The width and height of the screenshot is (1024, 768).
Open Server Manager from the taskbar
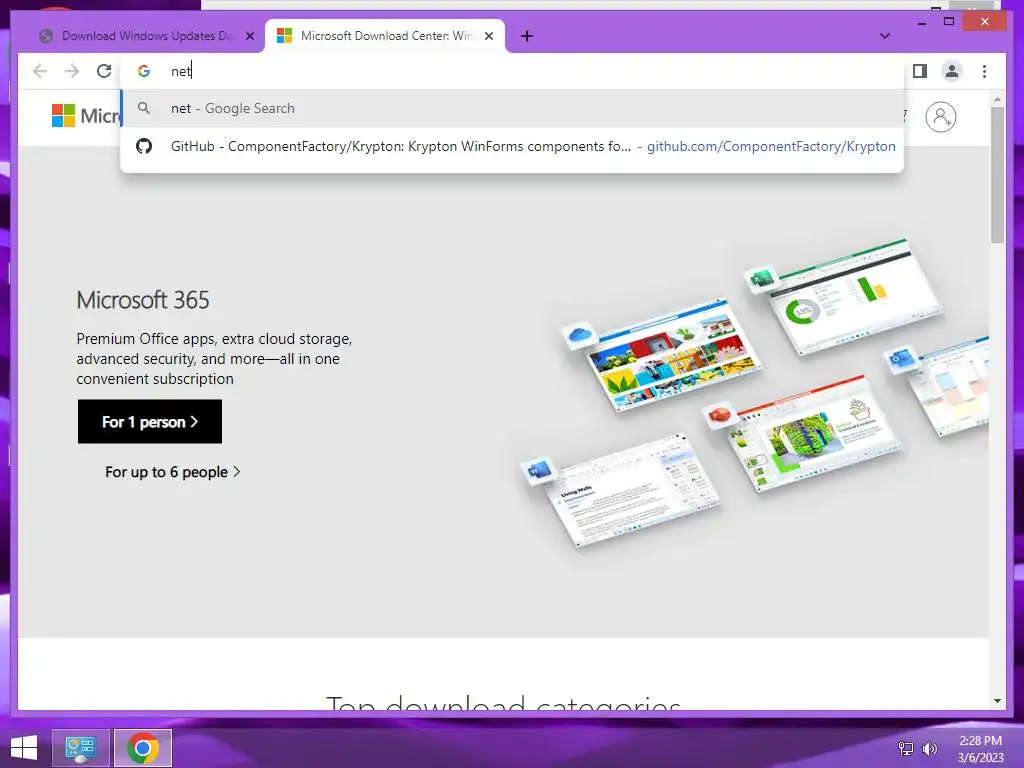click(80, 748)
